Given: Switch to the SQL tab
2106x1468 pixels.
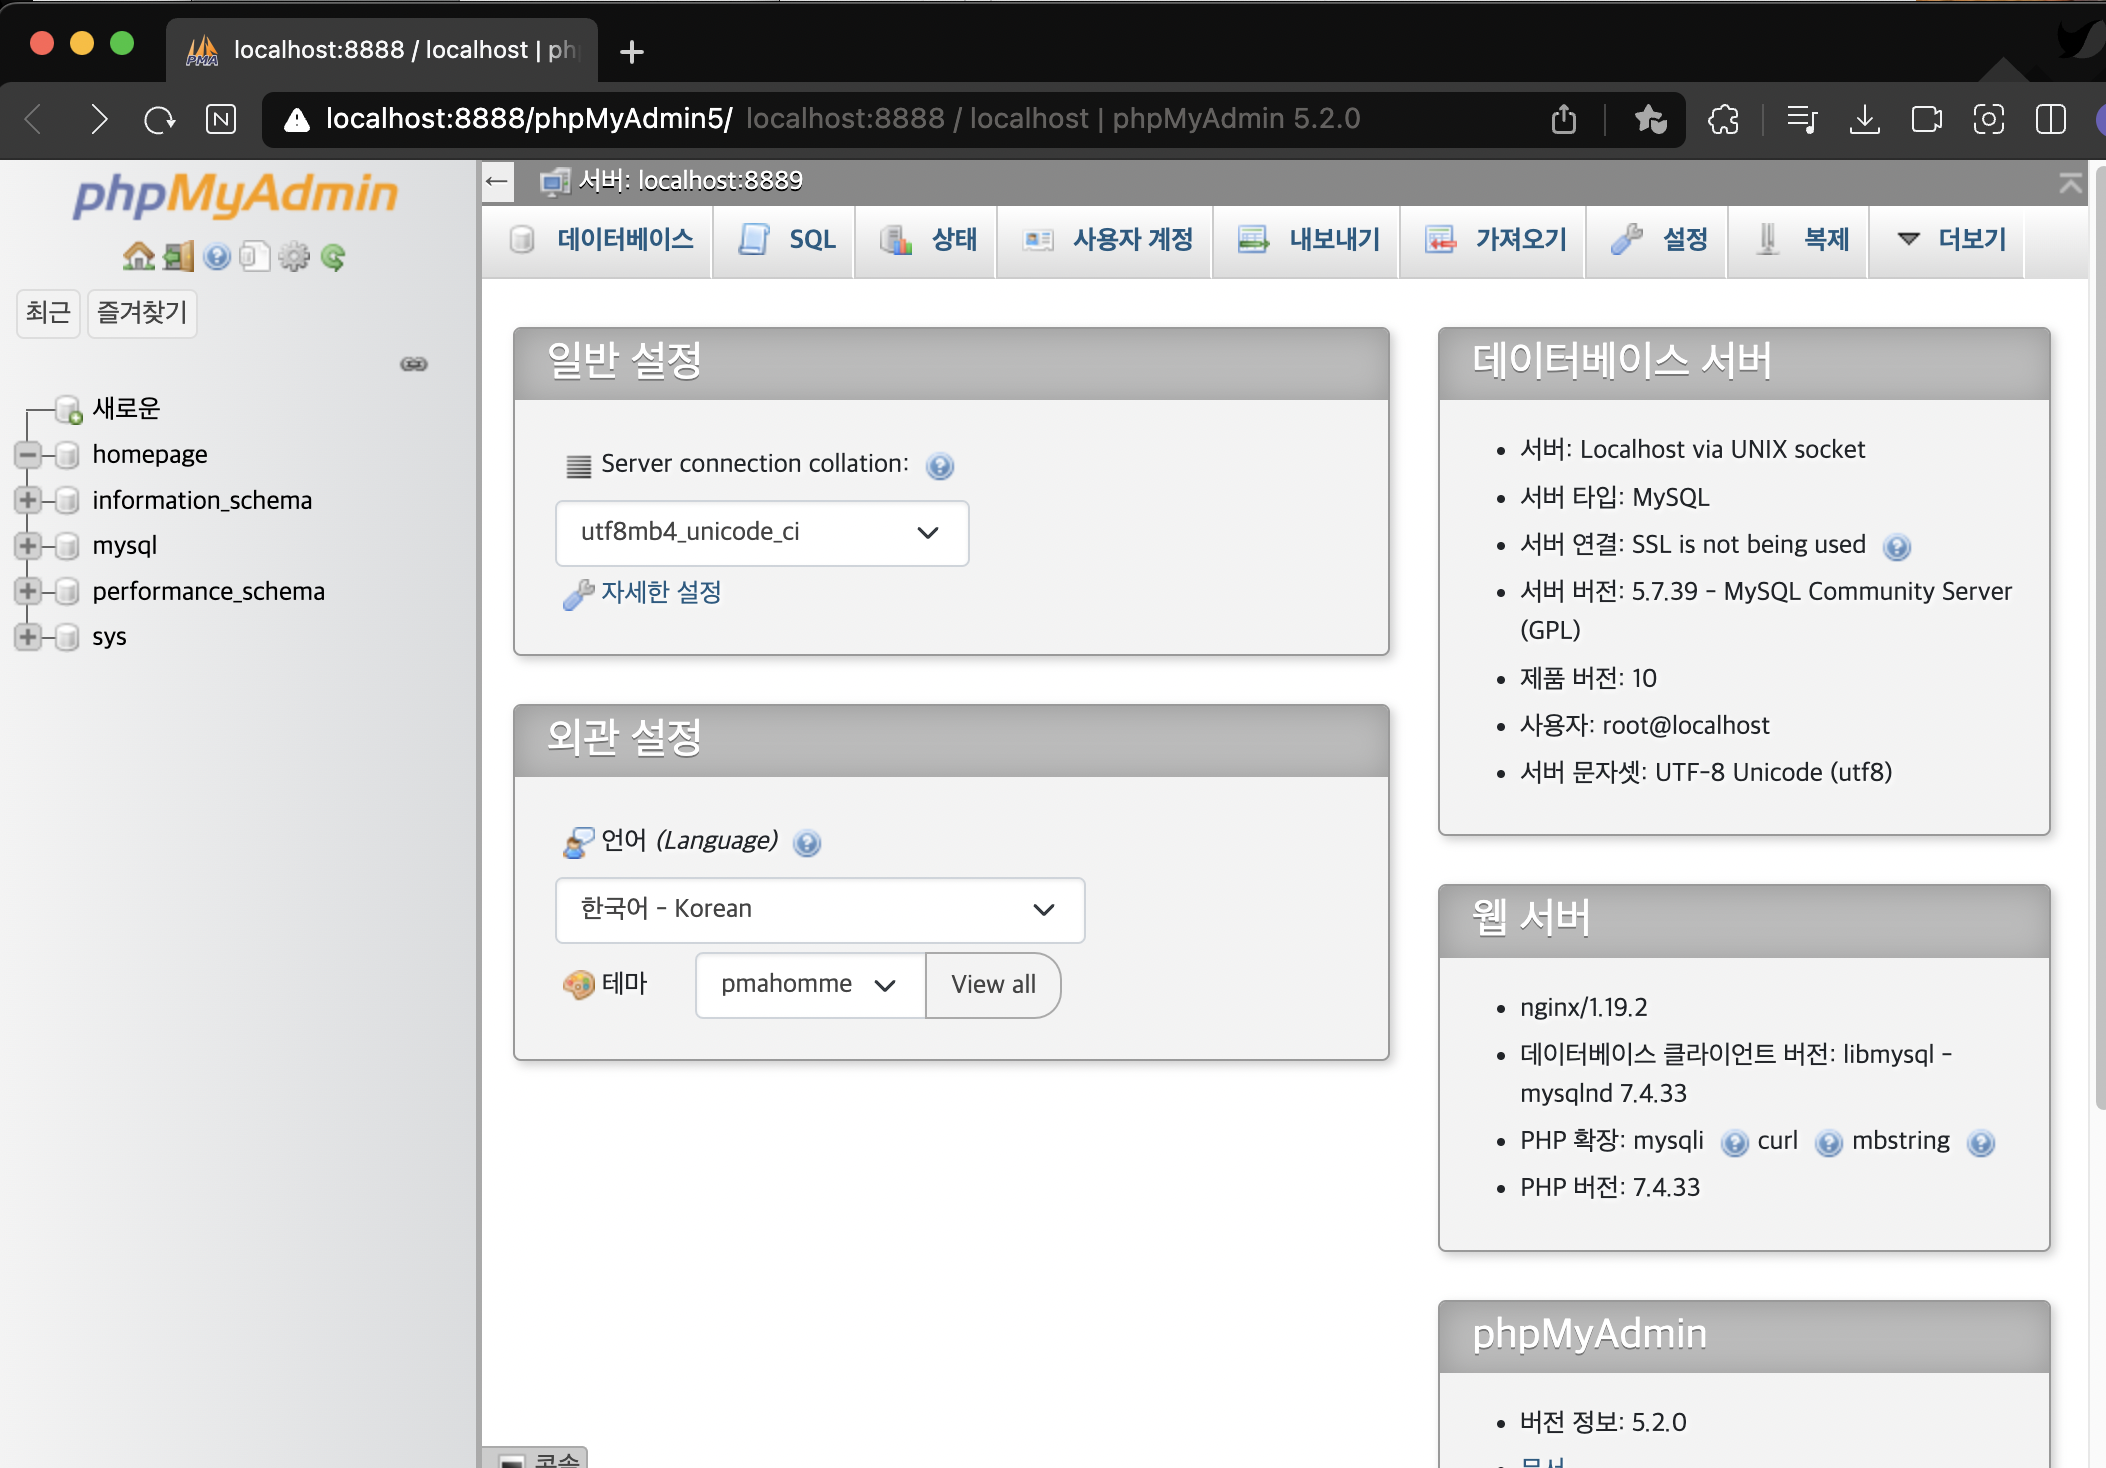Looking at the screenshot, I should pos(788,240).
